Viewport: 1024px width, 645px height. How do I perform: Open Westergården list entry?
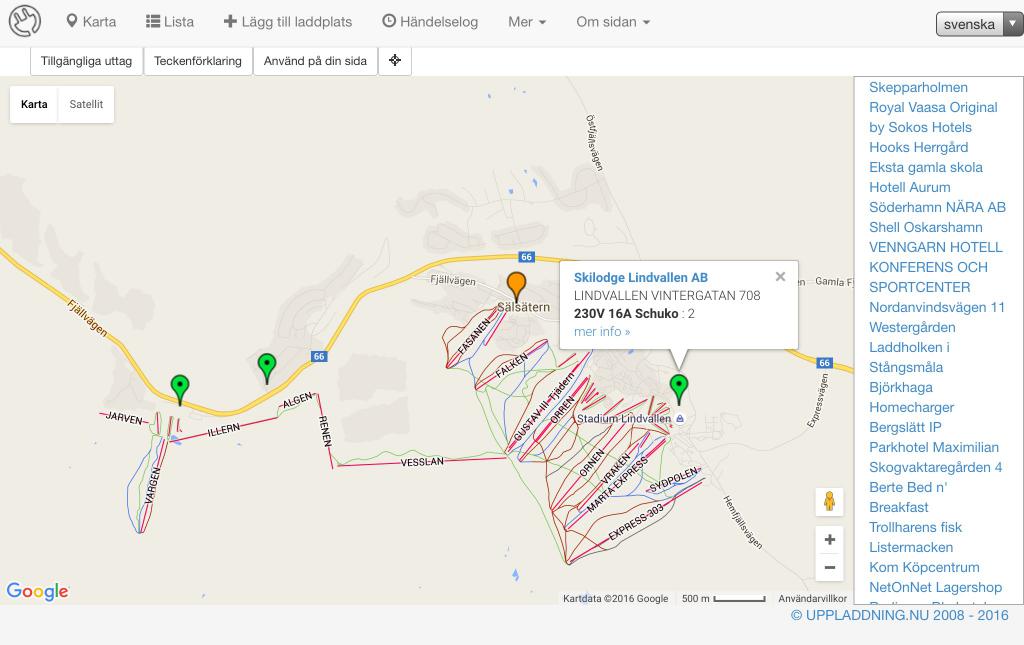[912, 327]
